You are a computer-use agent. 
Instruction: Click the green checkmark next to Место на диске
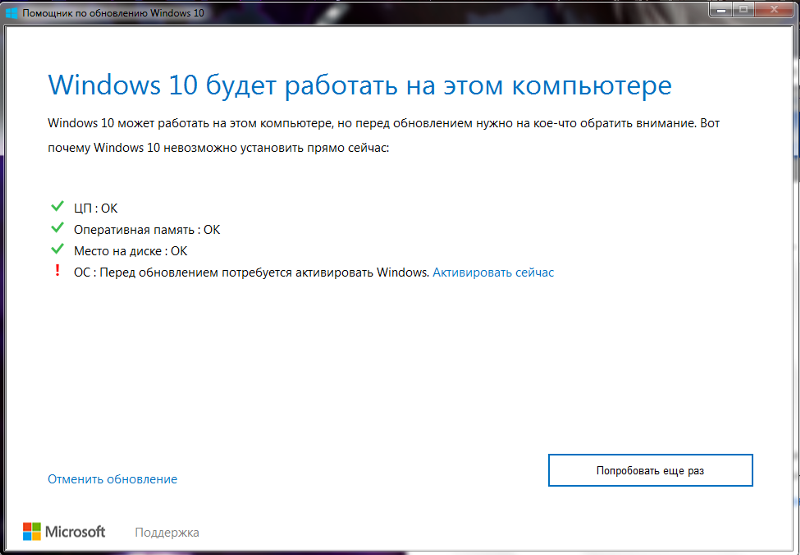[x=57, y=249]
